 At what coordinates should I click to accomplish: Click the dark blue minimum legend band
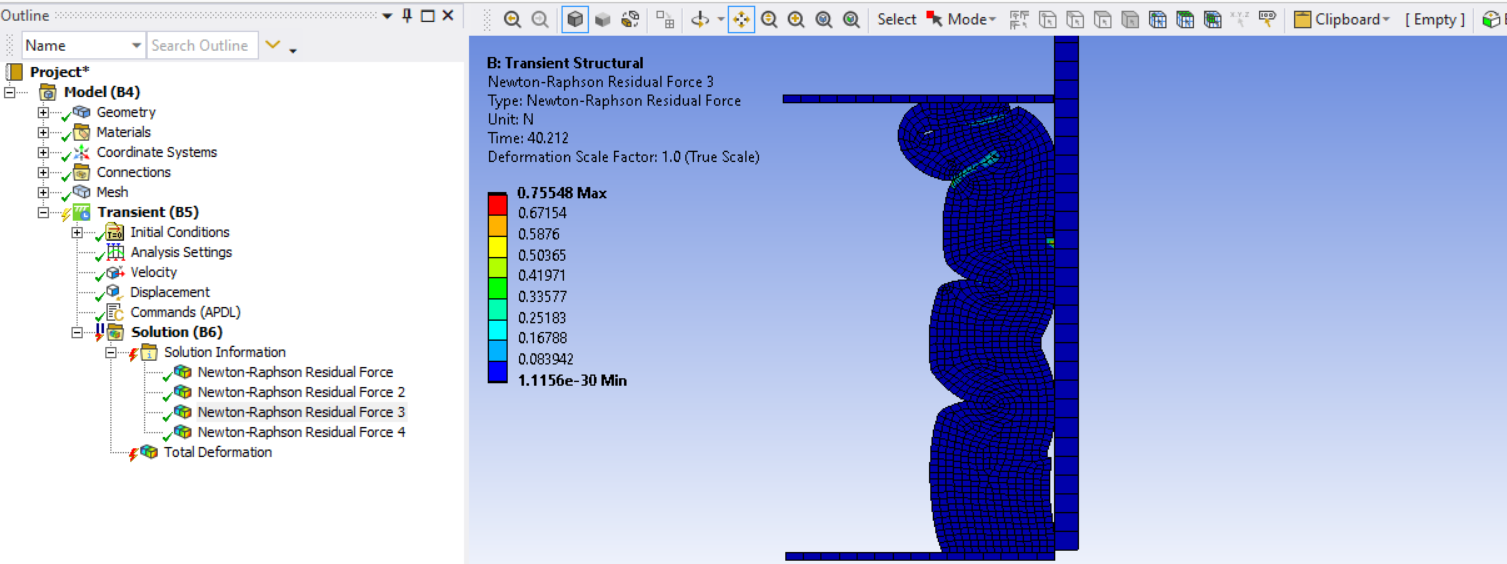(x=498, y=371)
